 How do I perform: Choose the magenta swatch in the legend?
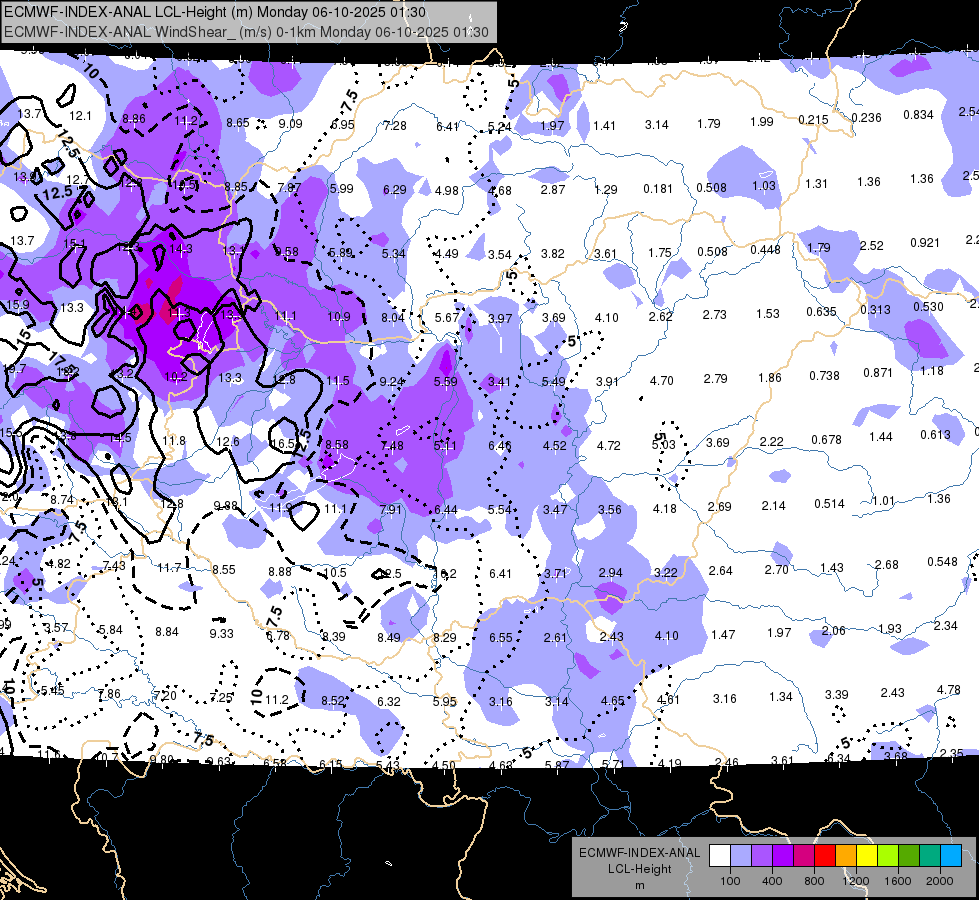pos(804,856)
